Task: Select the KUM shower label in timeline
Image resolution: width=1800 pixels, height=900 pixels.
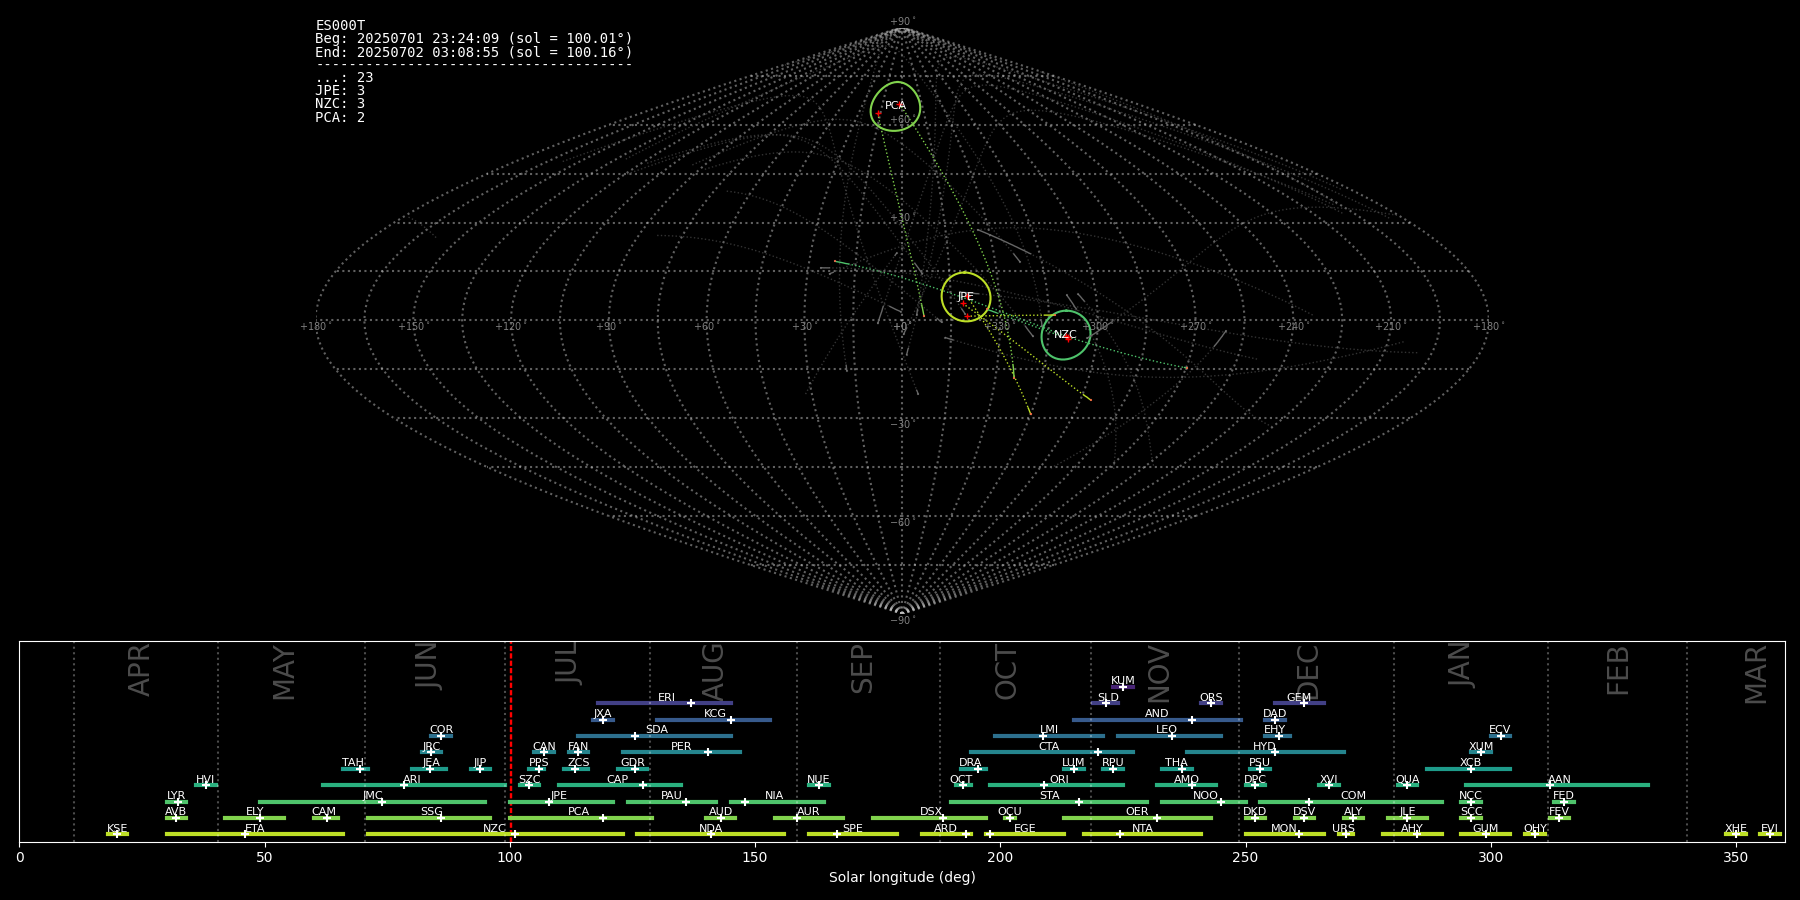Action: [1123, 681]
